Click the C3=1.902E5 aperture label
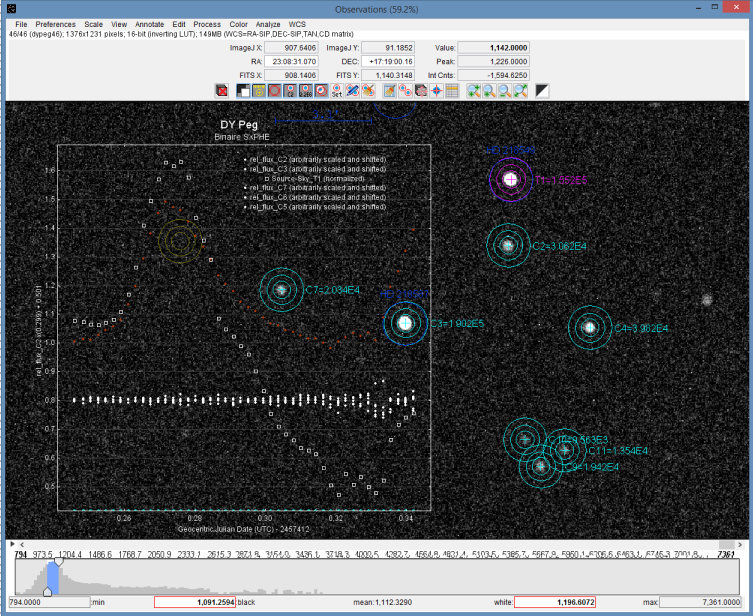The width and height of the screenshot is (753, 616). pos(457,324)
